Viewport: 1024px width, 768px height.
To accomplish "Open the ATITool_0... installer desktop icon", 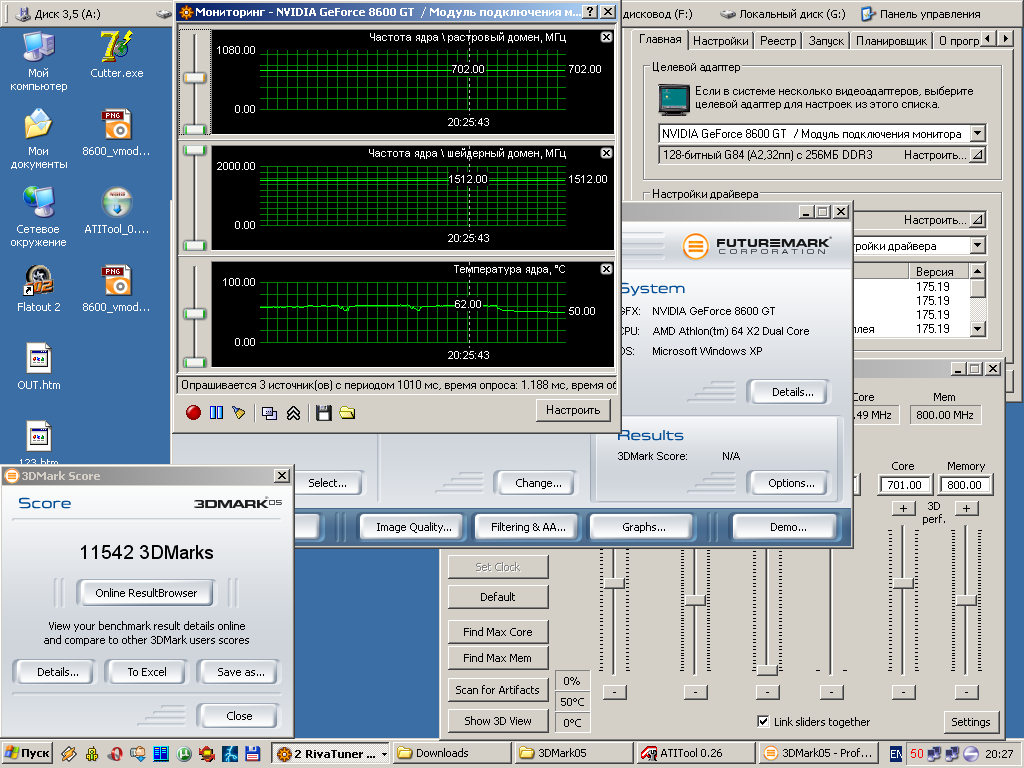I will [x=117, y=211].
